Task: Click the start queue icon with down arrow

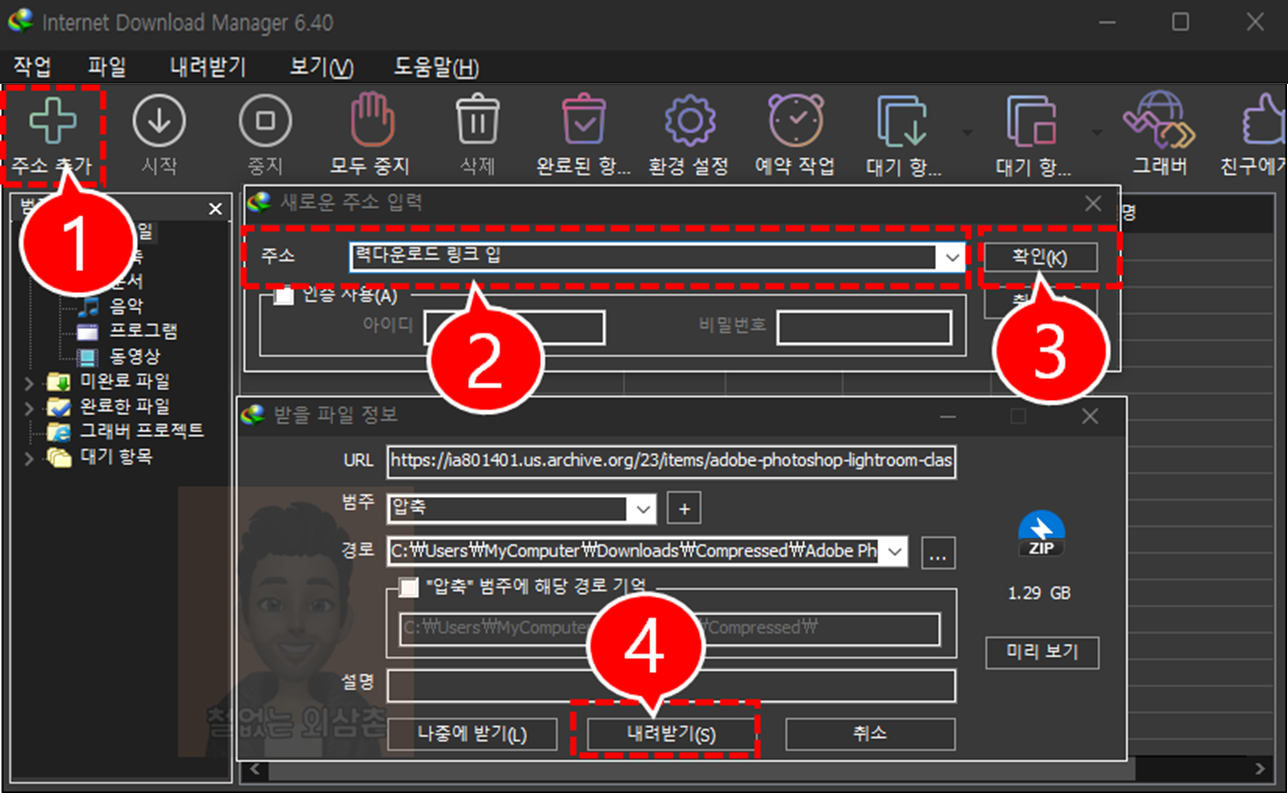Action: coord(902,122)
